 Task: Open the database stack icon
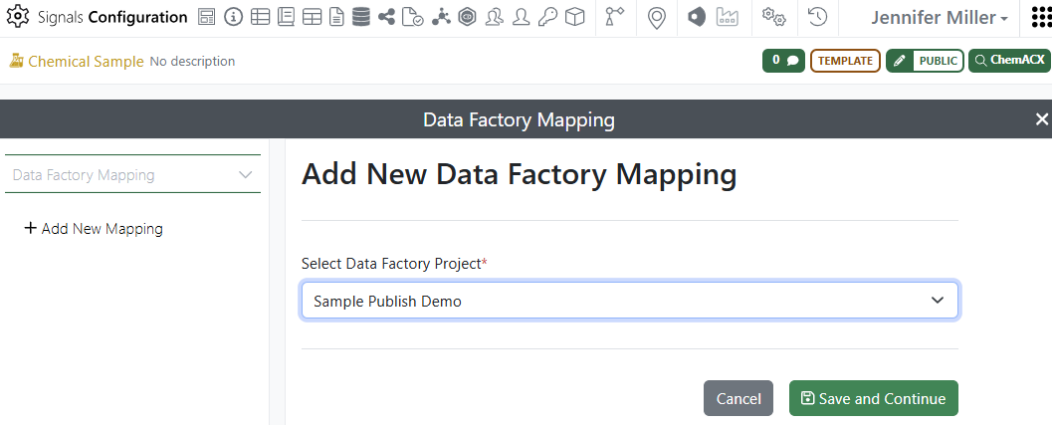pyautogui.click(x=361, y=17)
